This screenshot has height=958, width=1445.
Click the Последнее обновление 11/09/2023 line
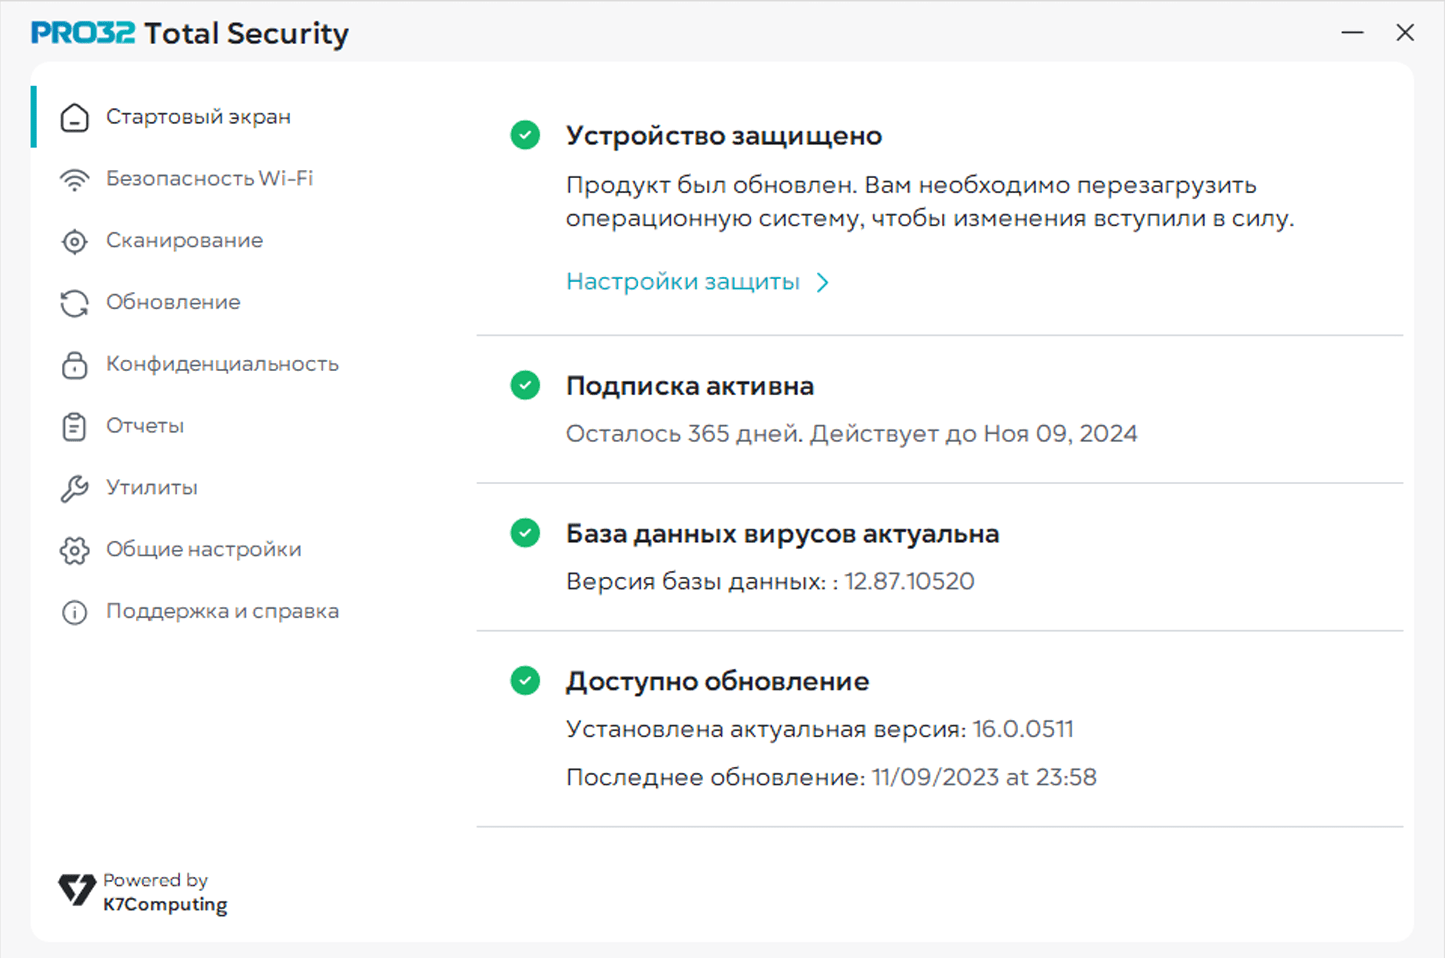[831, 778]
